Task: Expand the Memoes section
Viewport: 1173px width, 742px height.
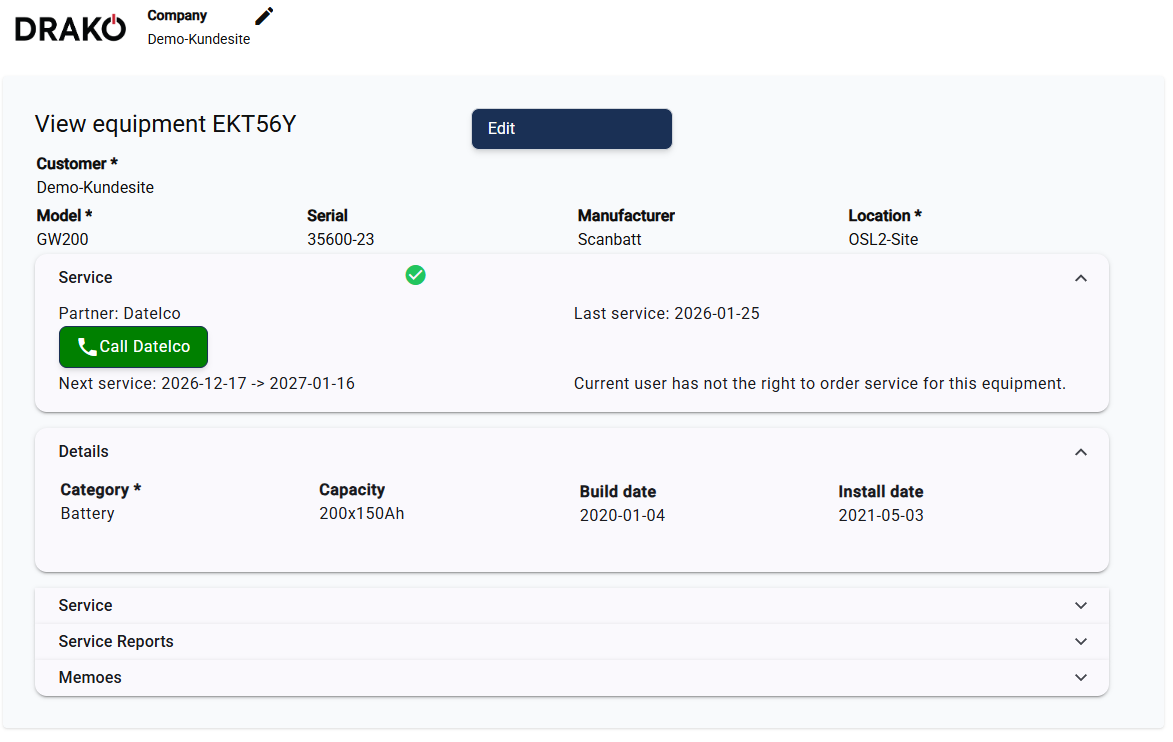Action: (x=572, y=678)
